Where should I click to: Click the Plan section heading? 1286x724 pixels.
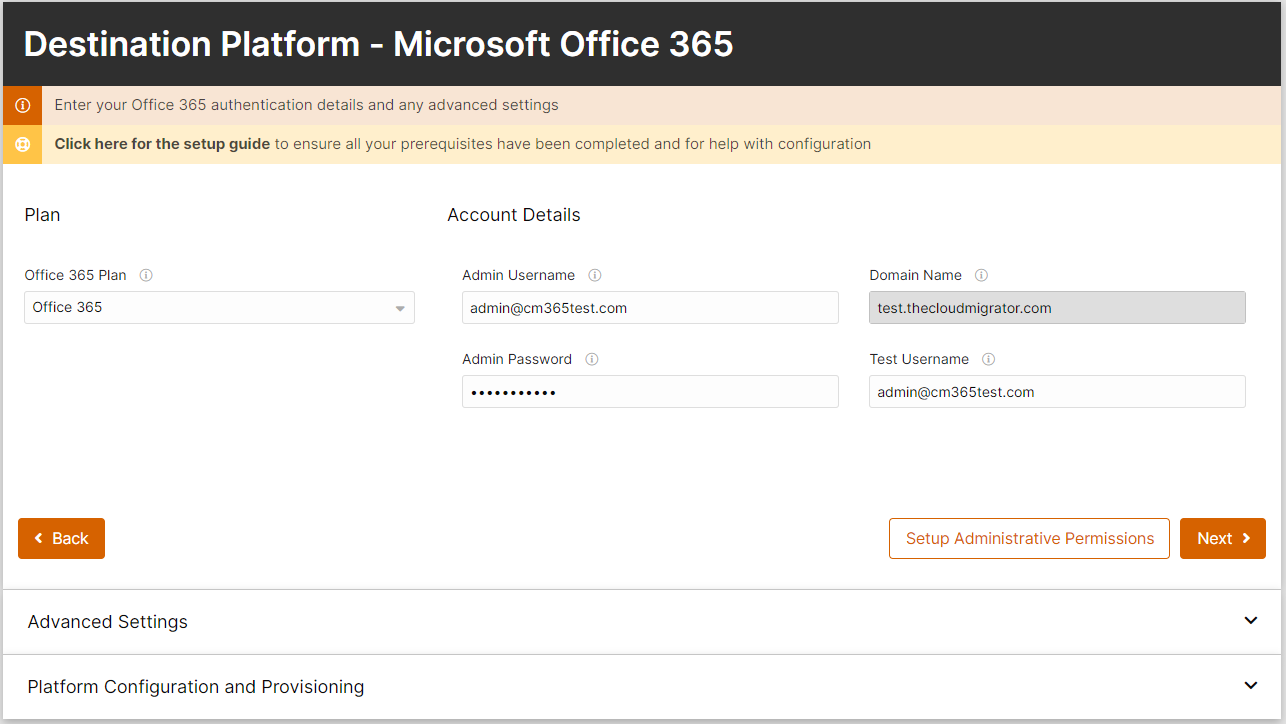click(42, 215)
